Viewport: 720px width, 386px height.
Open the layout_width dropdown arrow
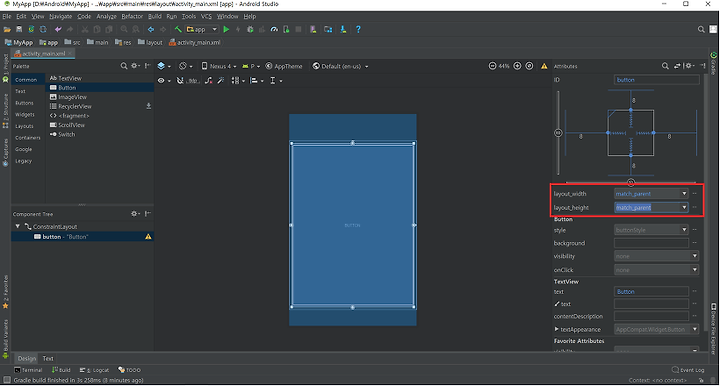click(x=684, y=194)
